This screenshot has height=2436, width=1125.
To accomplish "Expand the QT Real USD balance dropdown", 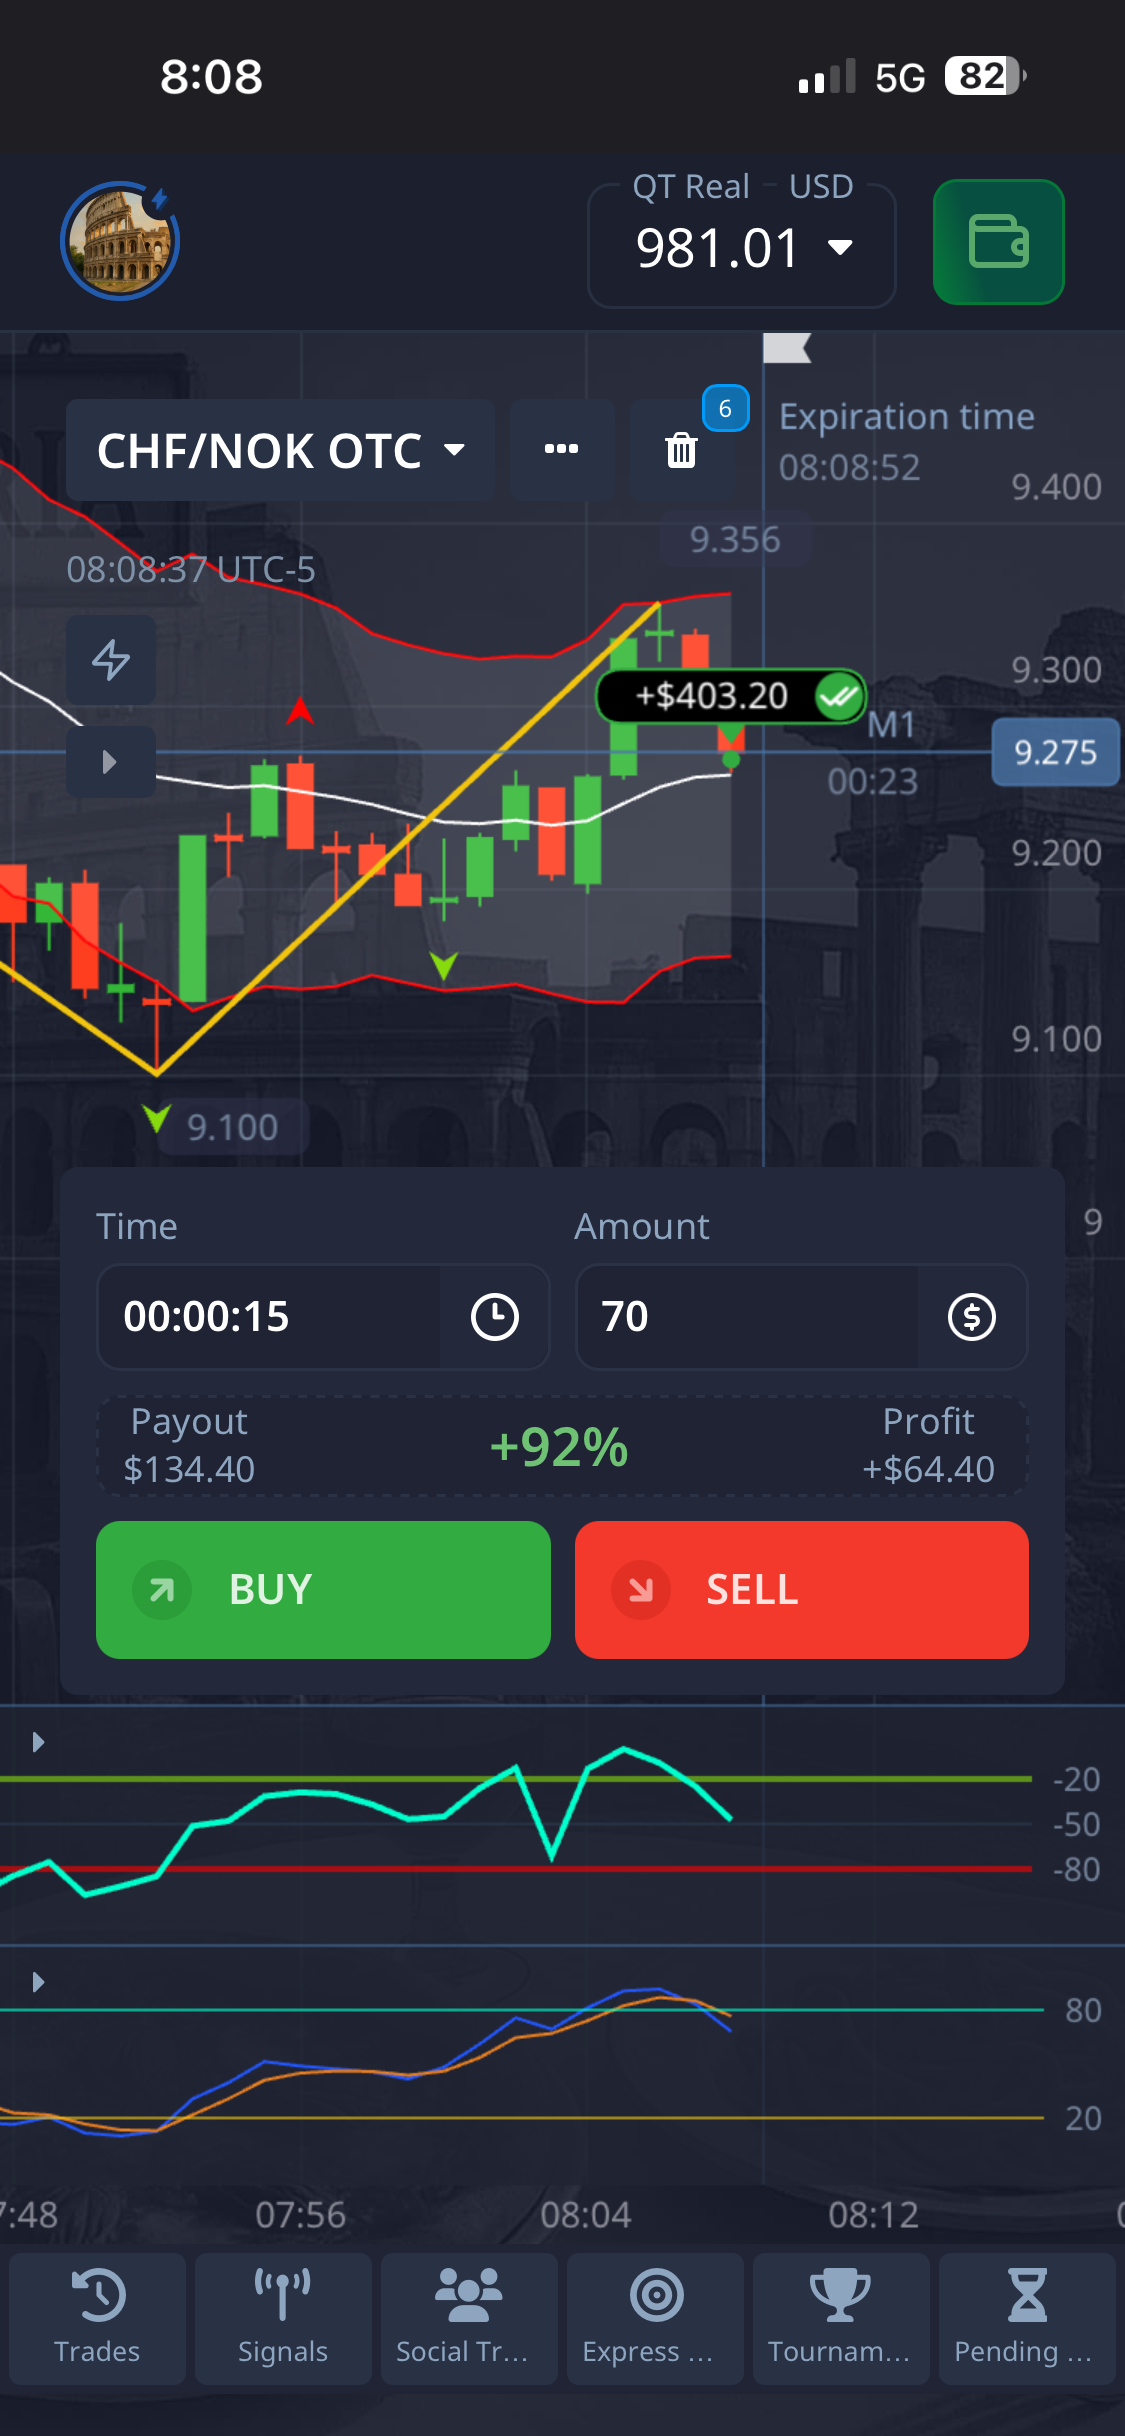I will click(742, 248).
